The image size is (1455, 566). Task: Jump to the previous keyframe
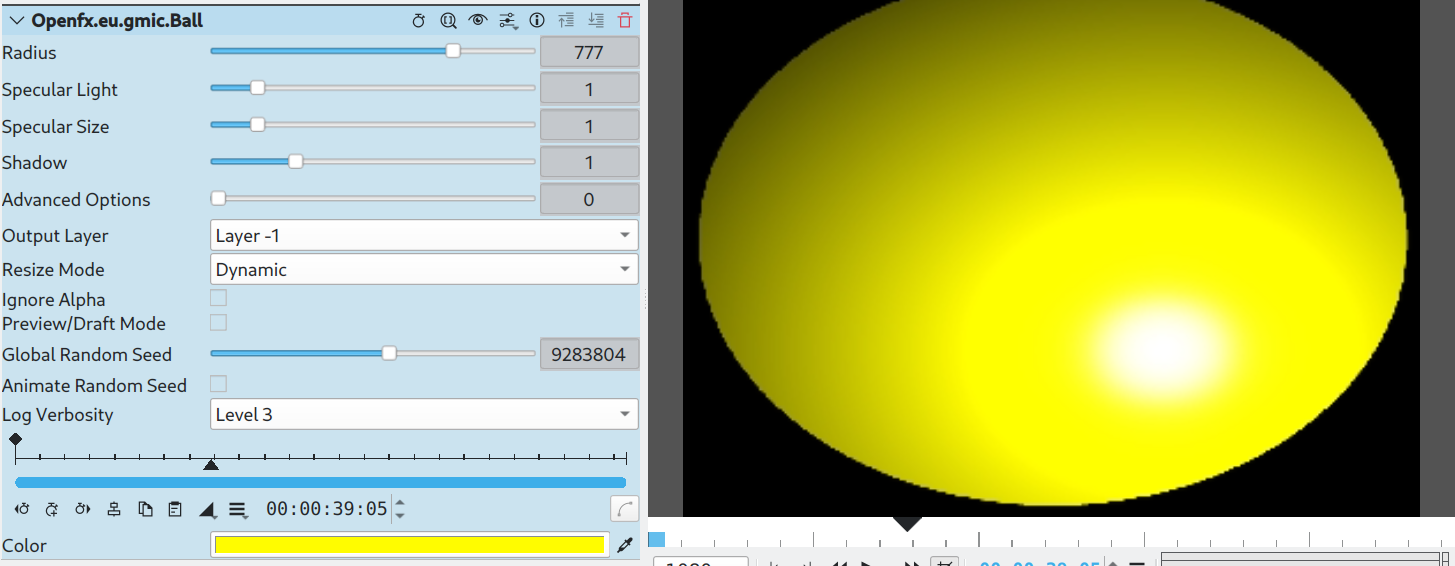click(22, 509)
